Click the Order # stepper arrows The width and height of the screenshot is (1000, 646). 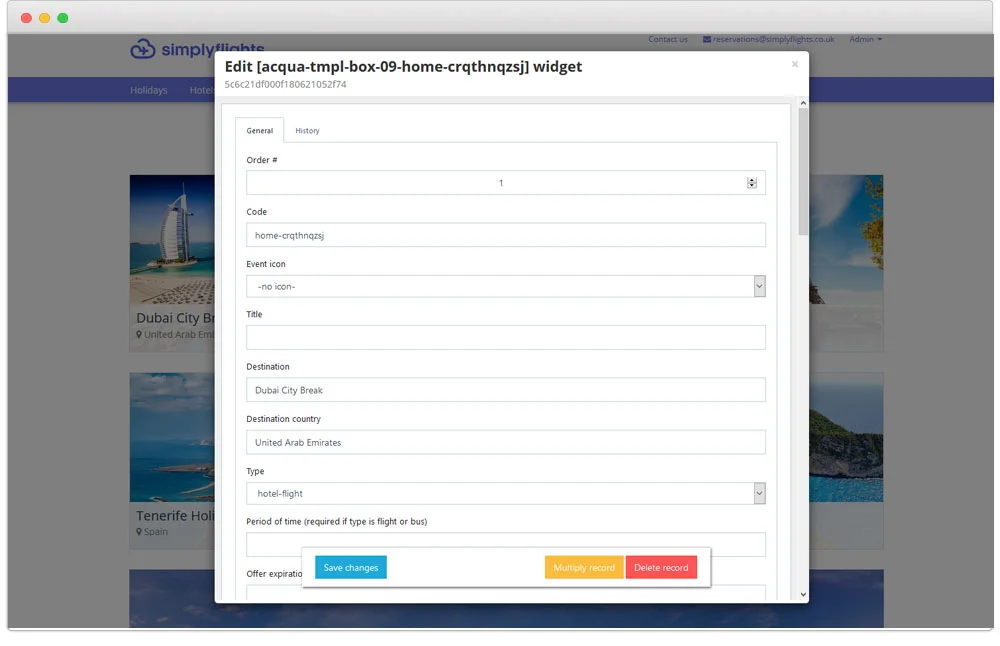[752, 183]
